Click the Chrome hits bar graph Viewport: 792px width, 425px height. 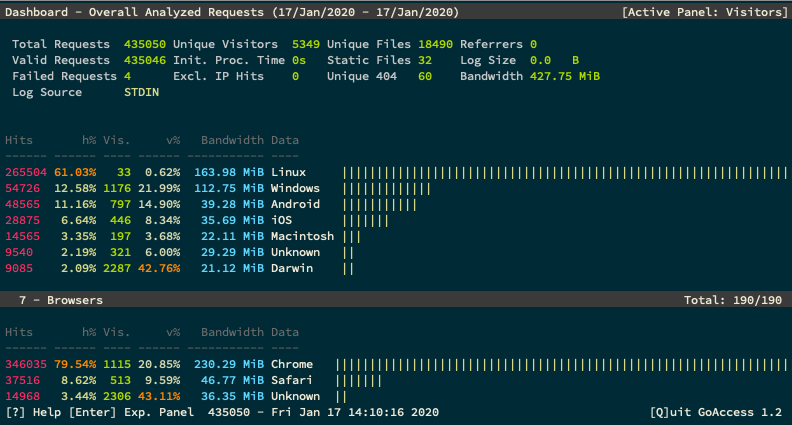click(562, 365)
